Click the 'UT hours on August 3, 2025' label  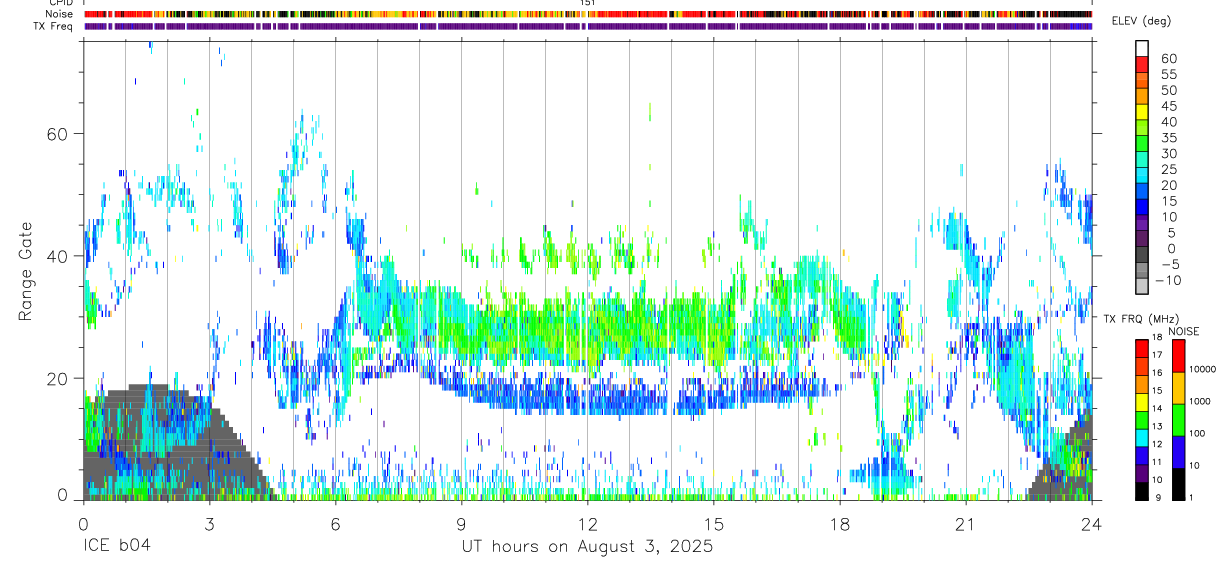pyautogui.click(x=587, y=547)
